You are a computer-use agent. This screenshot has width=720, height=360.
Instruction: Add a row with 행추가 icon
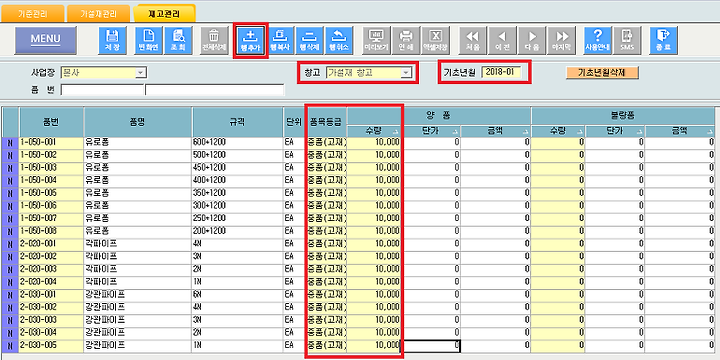point(250,40)
